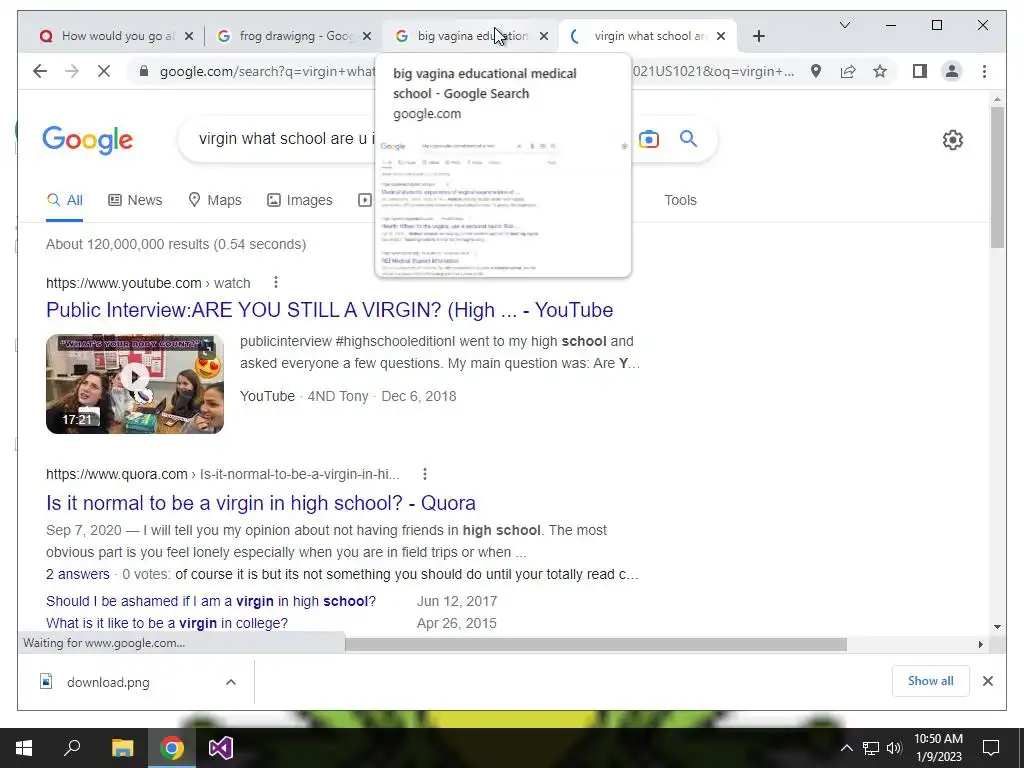Share this page icon in address bar

848,71
